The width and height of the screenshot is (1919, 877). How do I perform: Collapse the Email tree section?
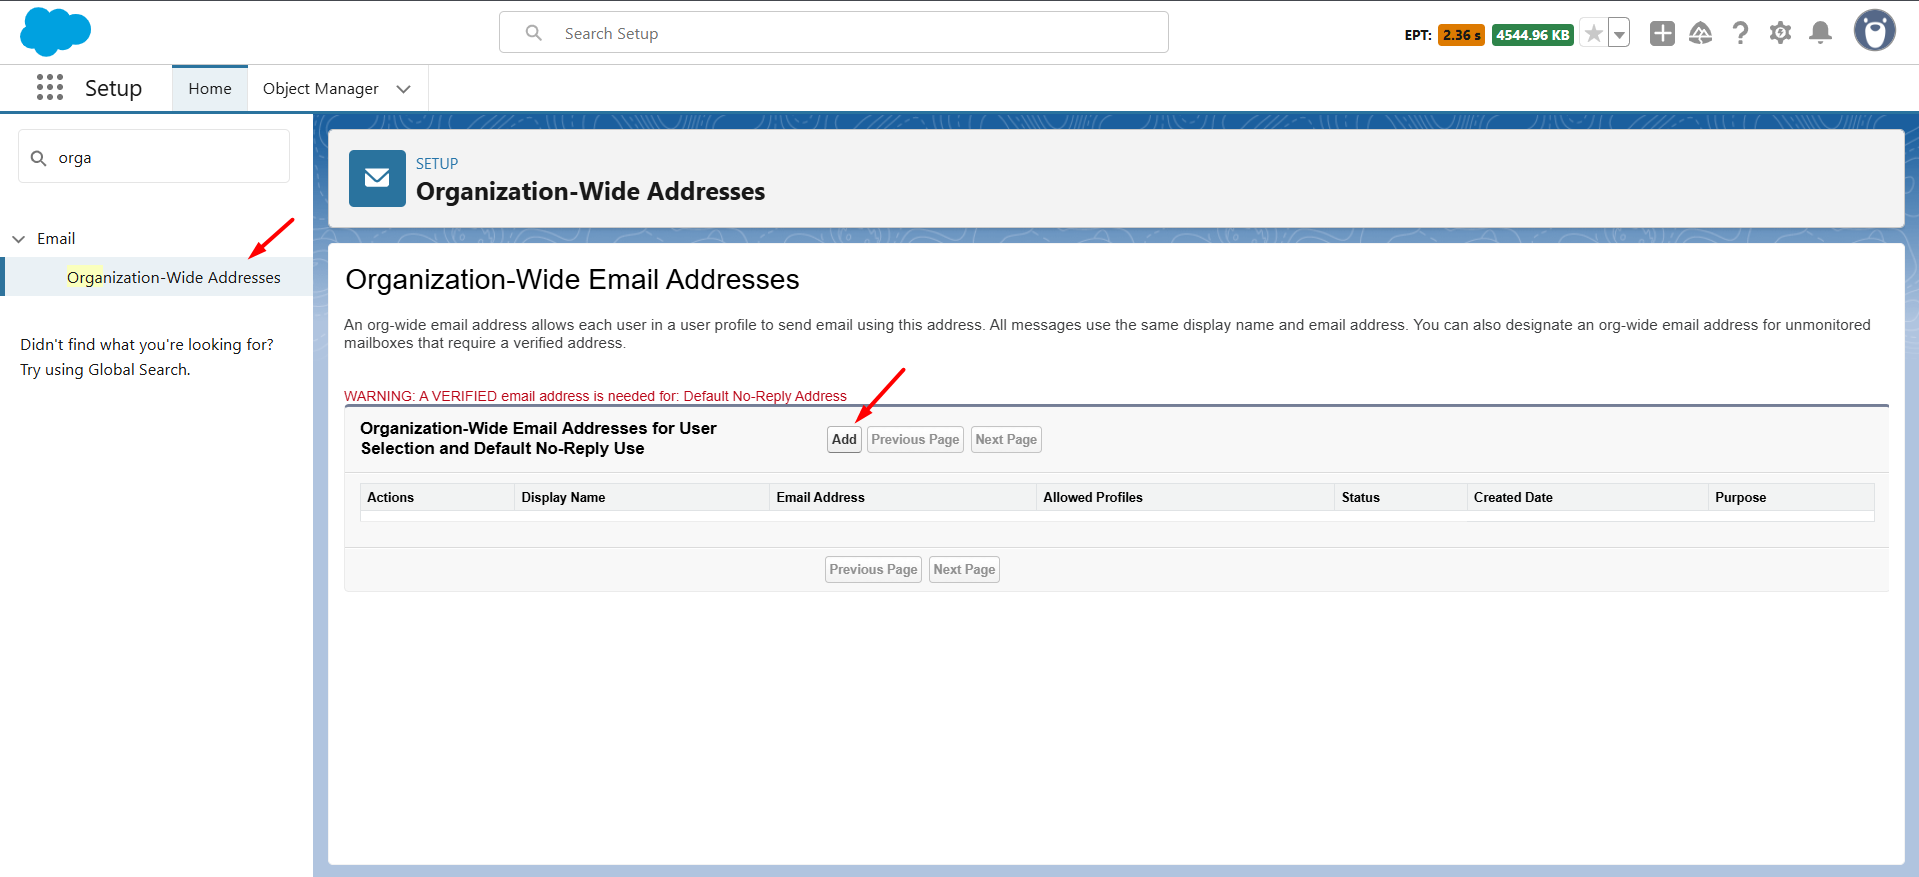tap(18, 239)
